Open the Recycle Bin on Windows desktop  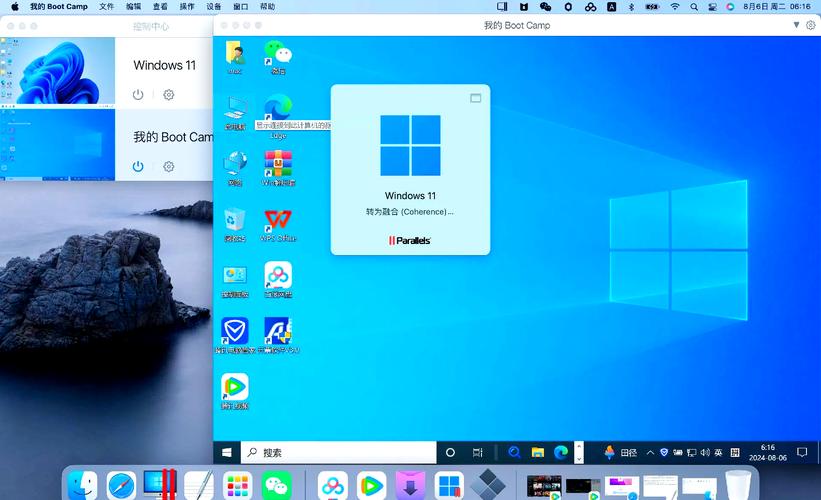[235, 224]
